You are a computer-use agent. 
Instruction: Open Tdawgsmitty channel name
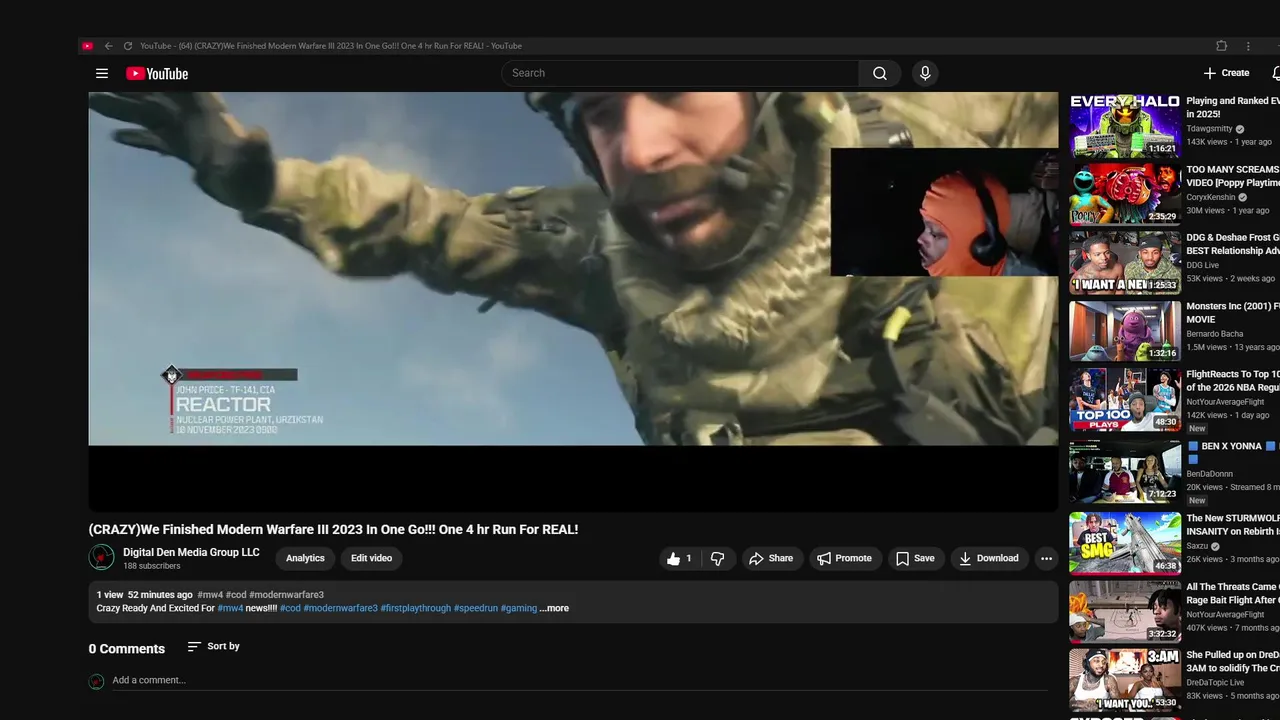pos(1210,129)
